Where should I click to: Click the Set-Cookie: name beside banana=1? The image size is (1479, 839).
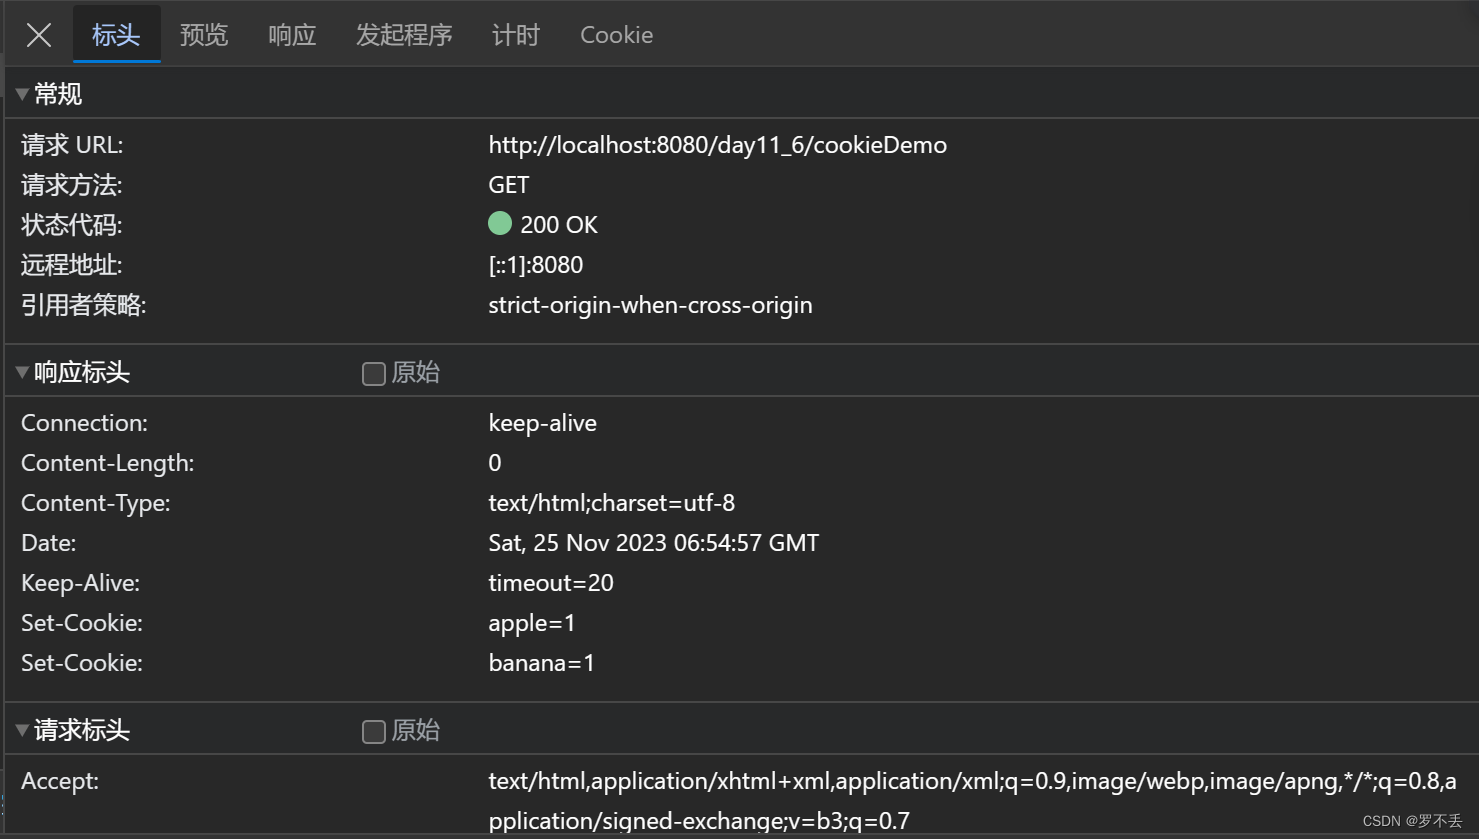[x=82, y=663]
